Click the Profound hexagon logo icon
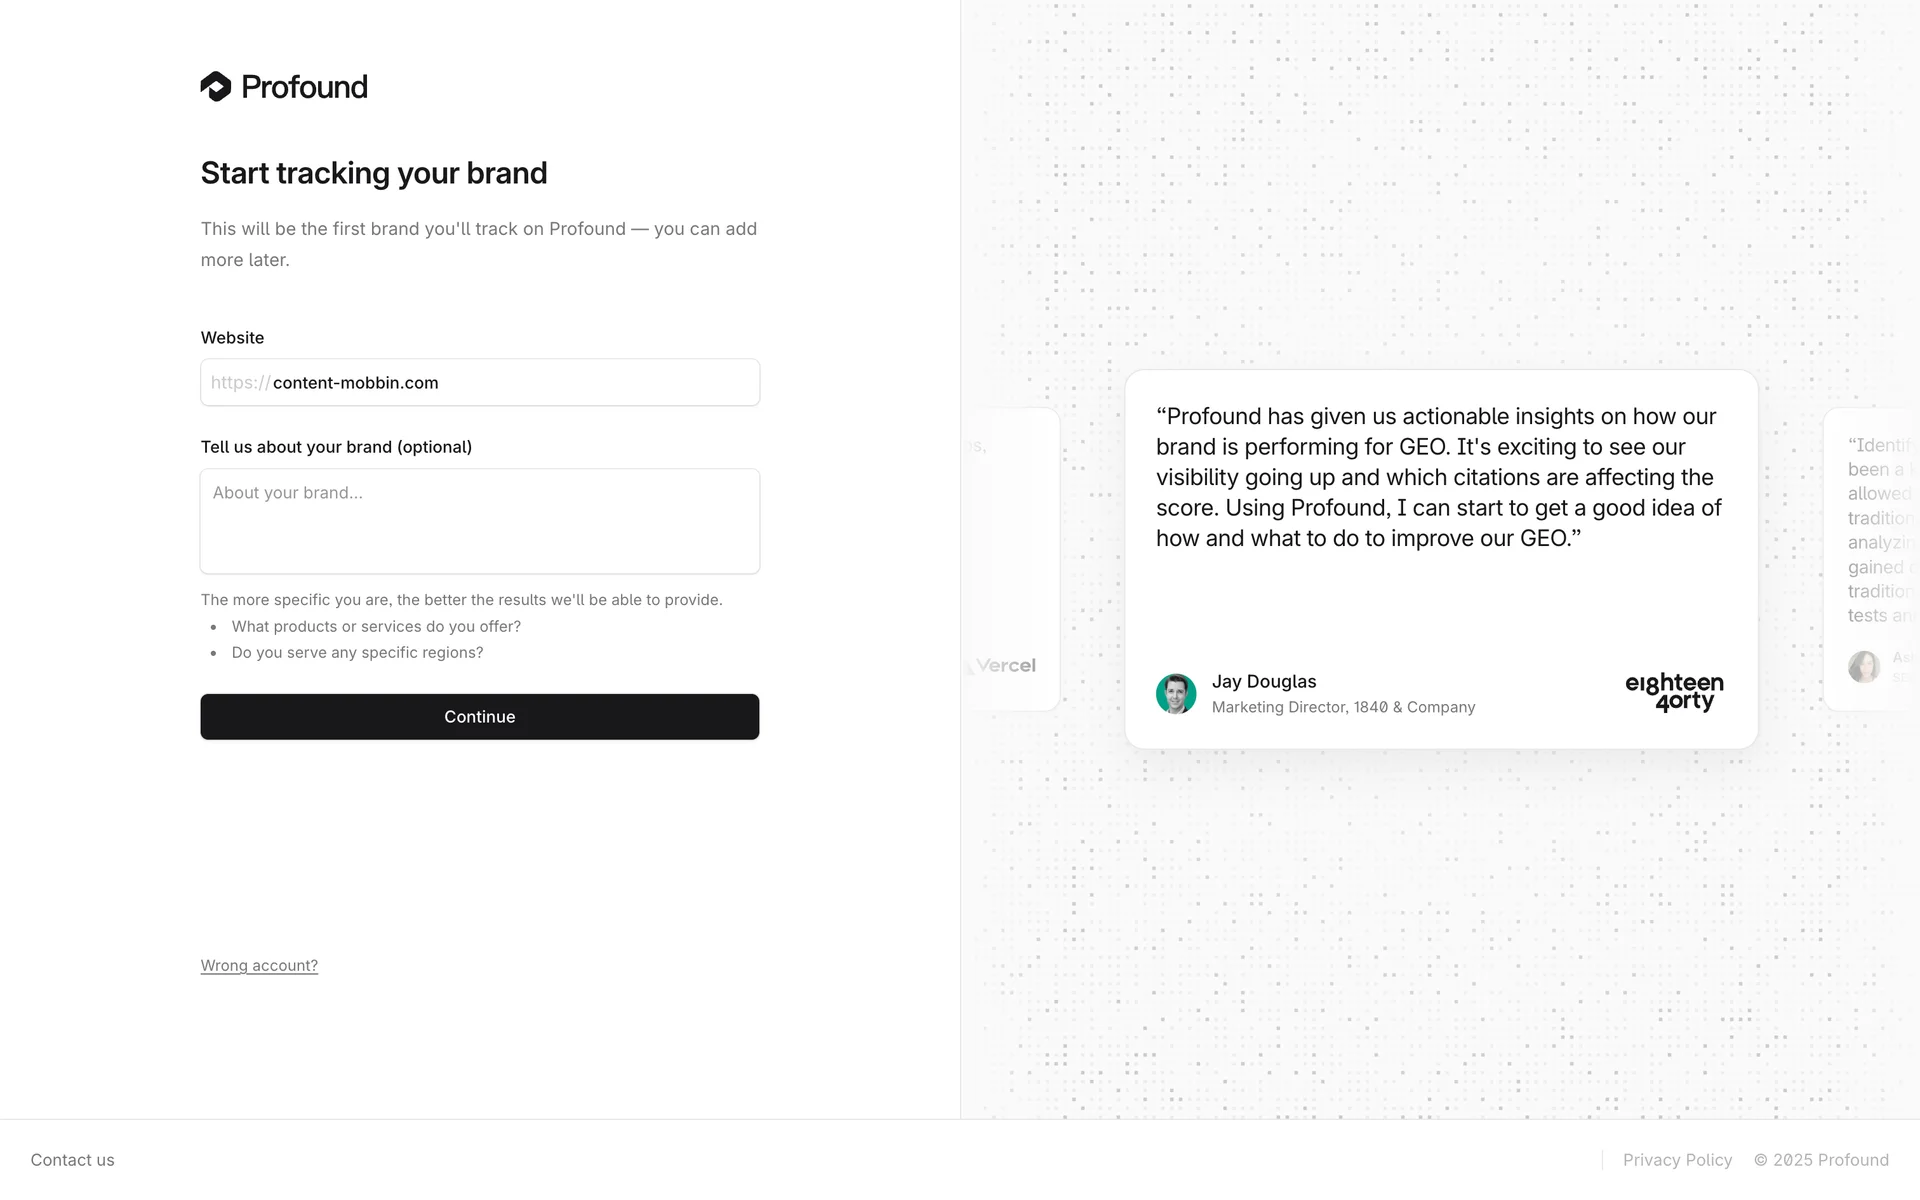Image resolution: width=1920 pixels, height=1200 pixels. pyautogui.click(x=215, y=87)
